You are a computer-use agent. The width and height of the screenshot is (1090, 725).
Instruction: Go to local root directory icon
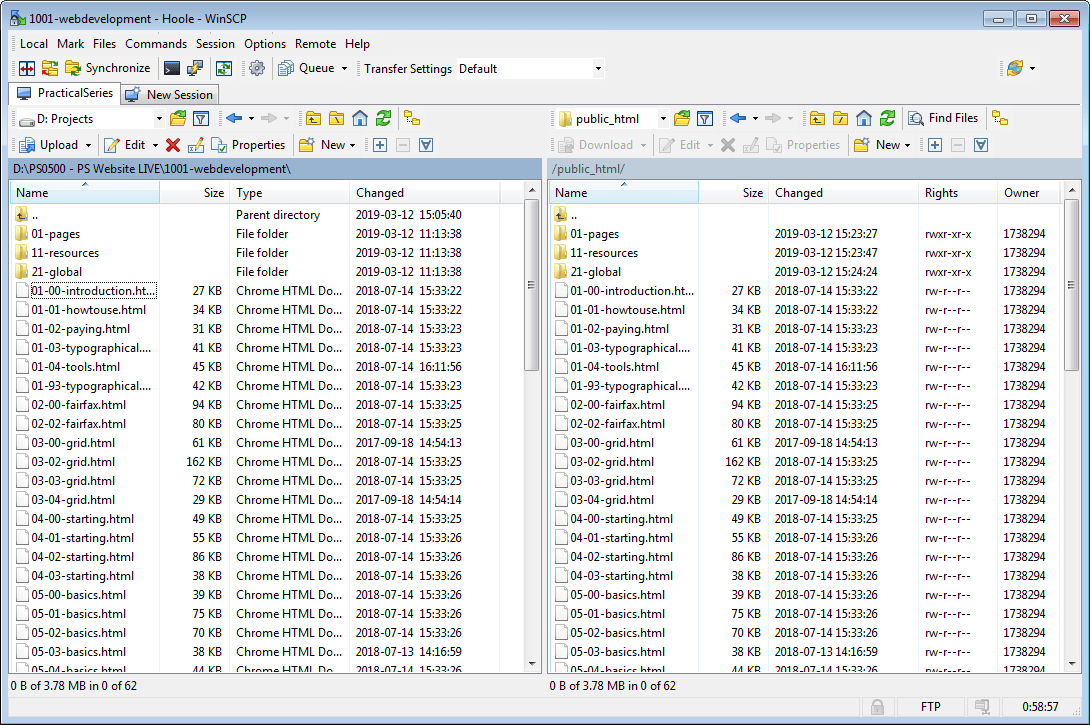click(336, 119)
